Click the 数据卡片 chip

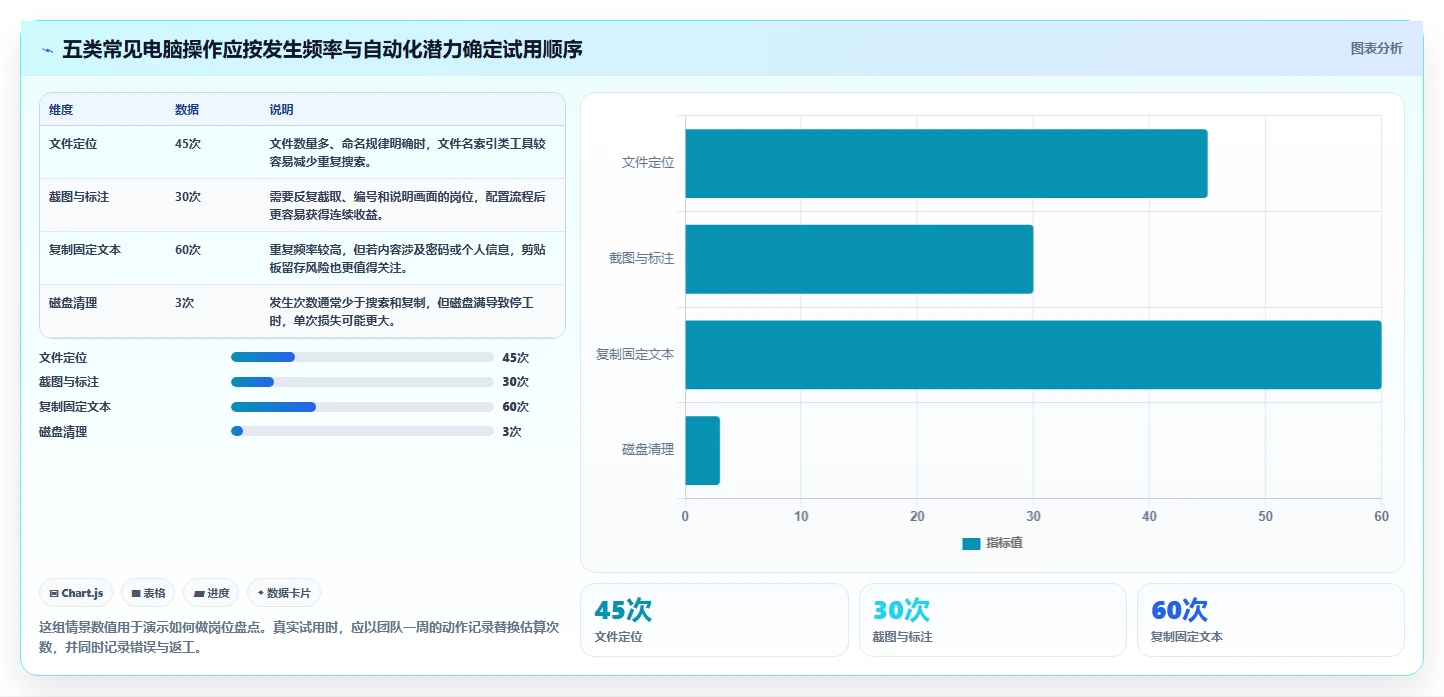coord(284,593)
